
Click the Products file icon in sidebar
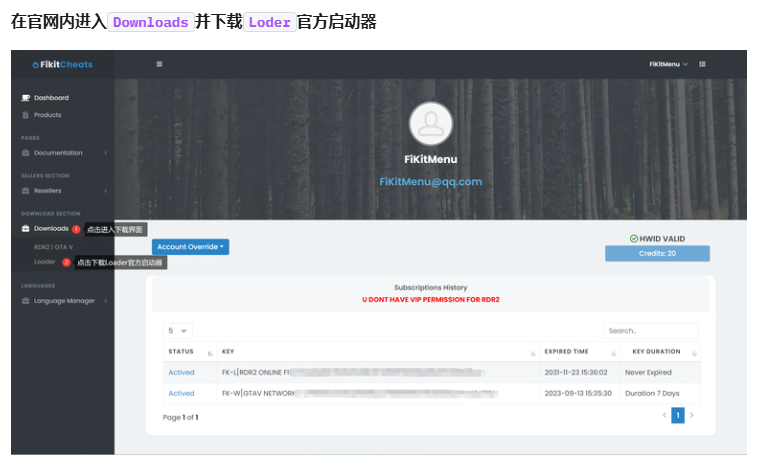coord(26,115)
